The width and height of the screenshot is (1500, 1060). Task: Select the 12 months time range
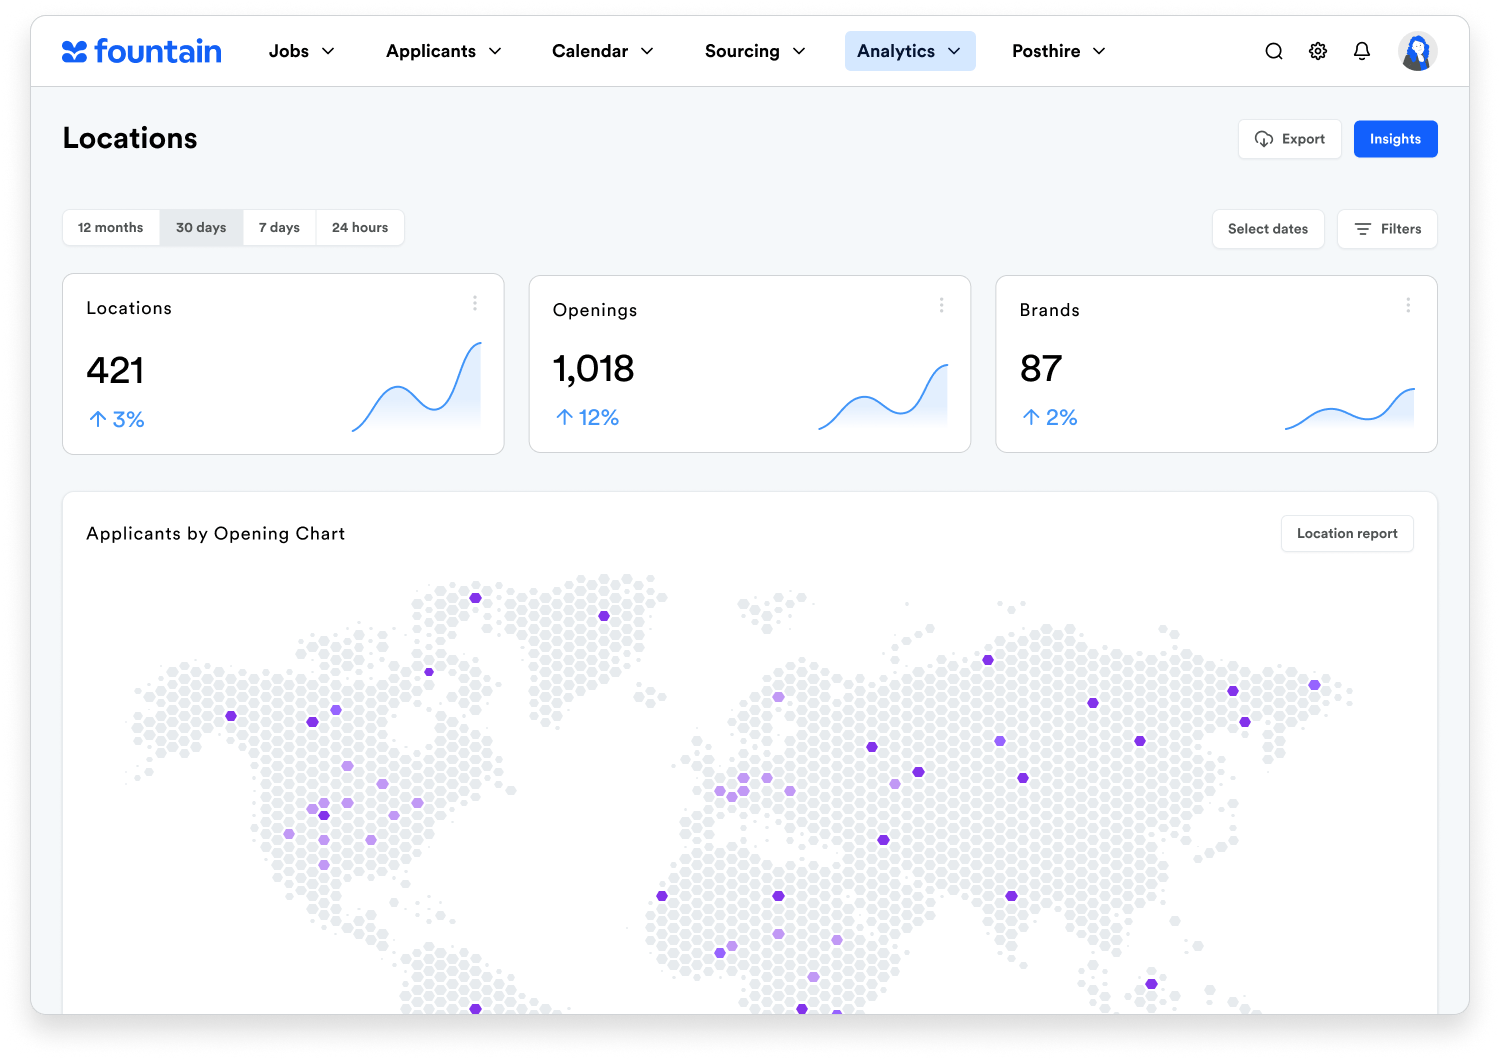pos(111,228)
